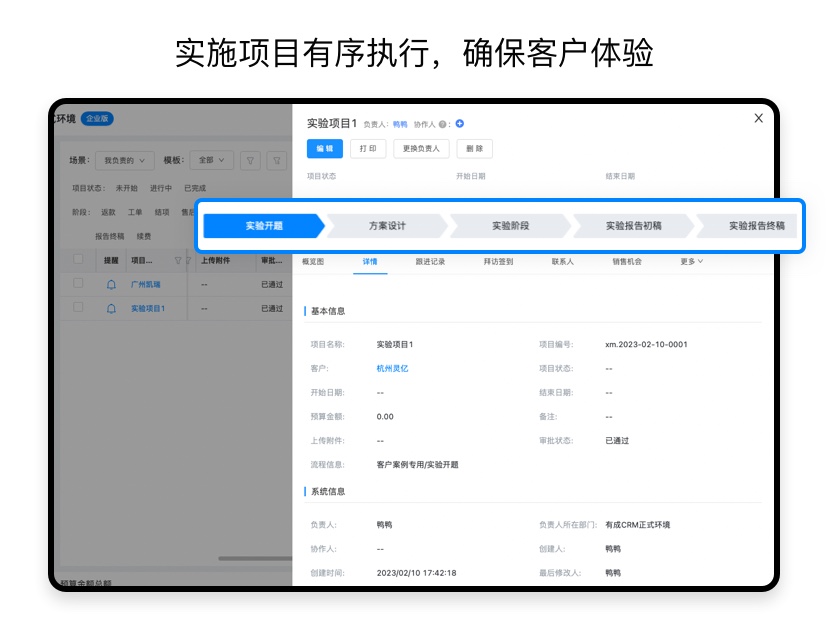Filter stage by 结项
Viewport: 828px width, 625px height.
click(x=162, y=212)
